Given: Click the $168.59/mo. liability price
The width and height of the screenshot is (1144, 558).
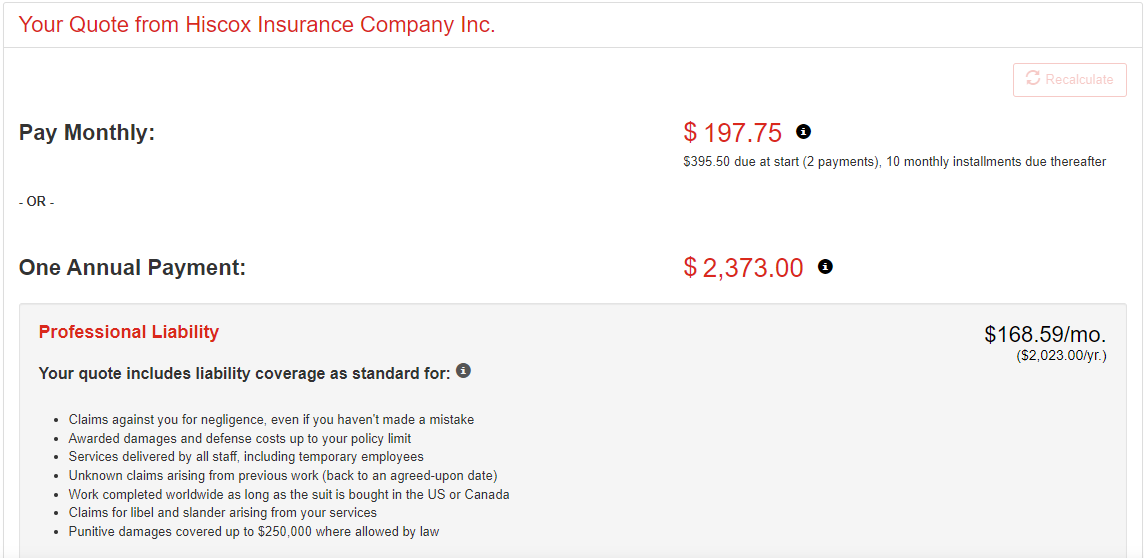Looking at the screenshot, I should 1045,334.
